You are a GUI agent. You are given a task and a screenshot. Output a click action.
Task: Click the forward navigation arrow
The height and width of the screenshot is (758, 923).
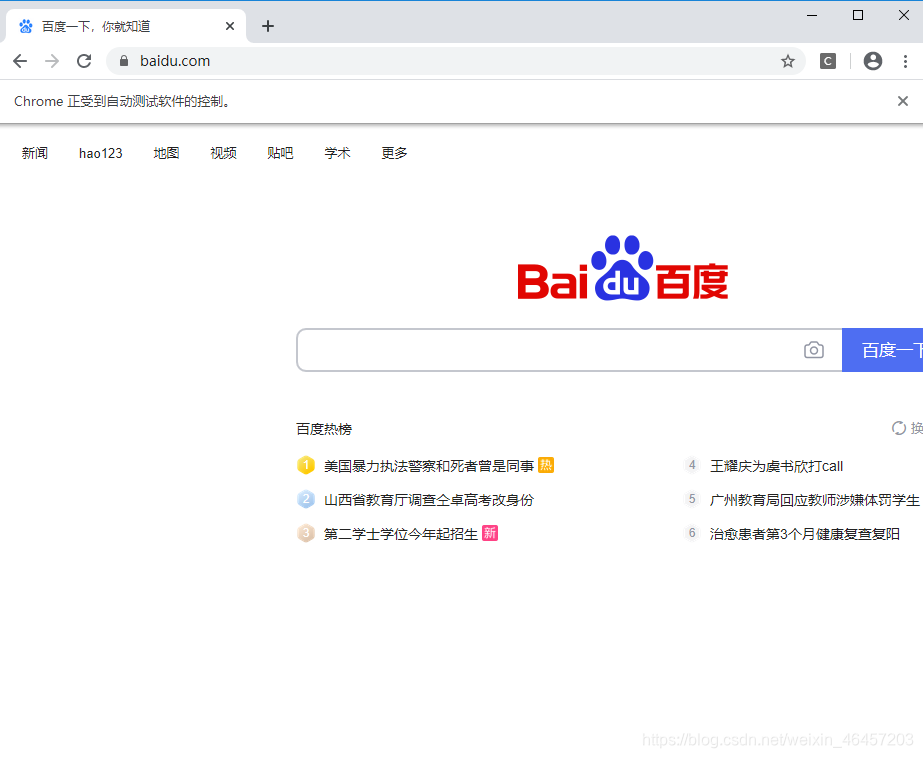(52, 61)
